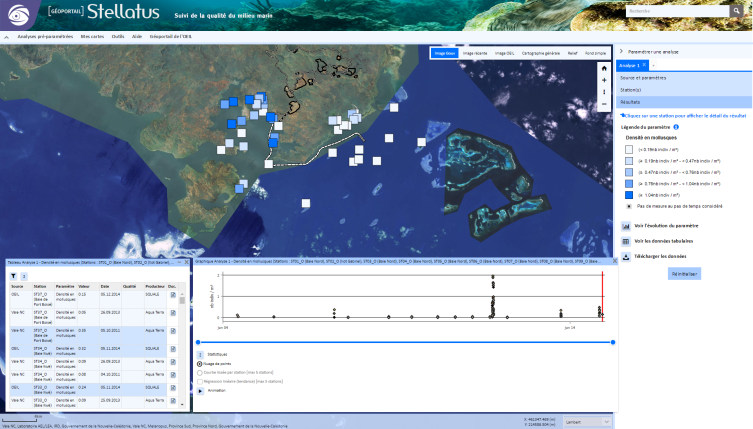Switch basemap to Cartographie générale tab
This screenshot has height=429, width=753.
541,52
